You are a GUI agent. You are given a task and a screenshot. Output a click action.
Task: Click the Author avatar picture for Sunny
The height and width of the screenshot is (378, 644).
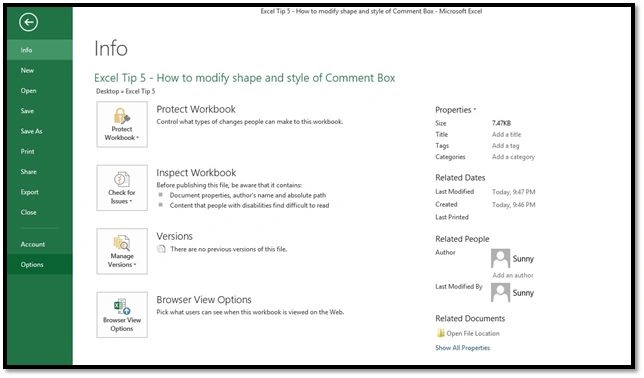(500, 258)
